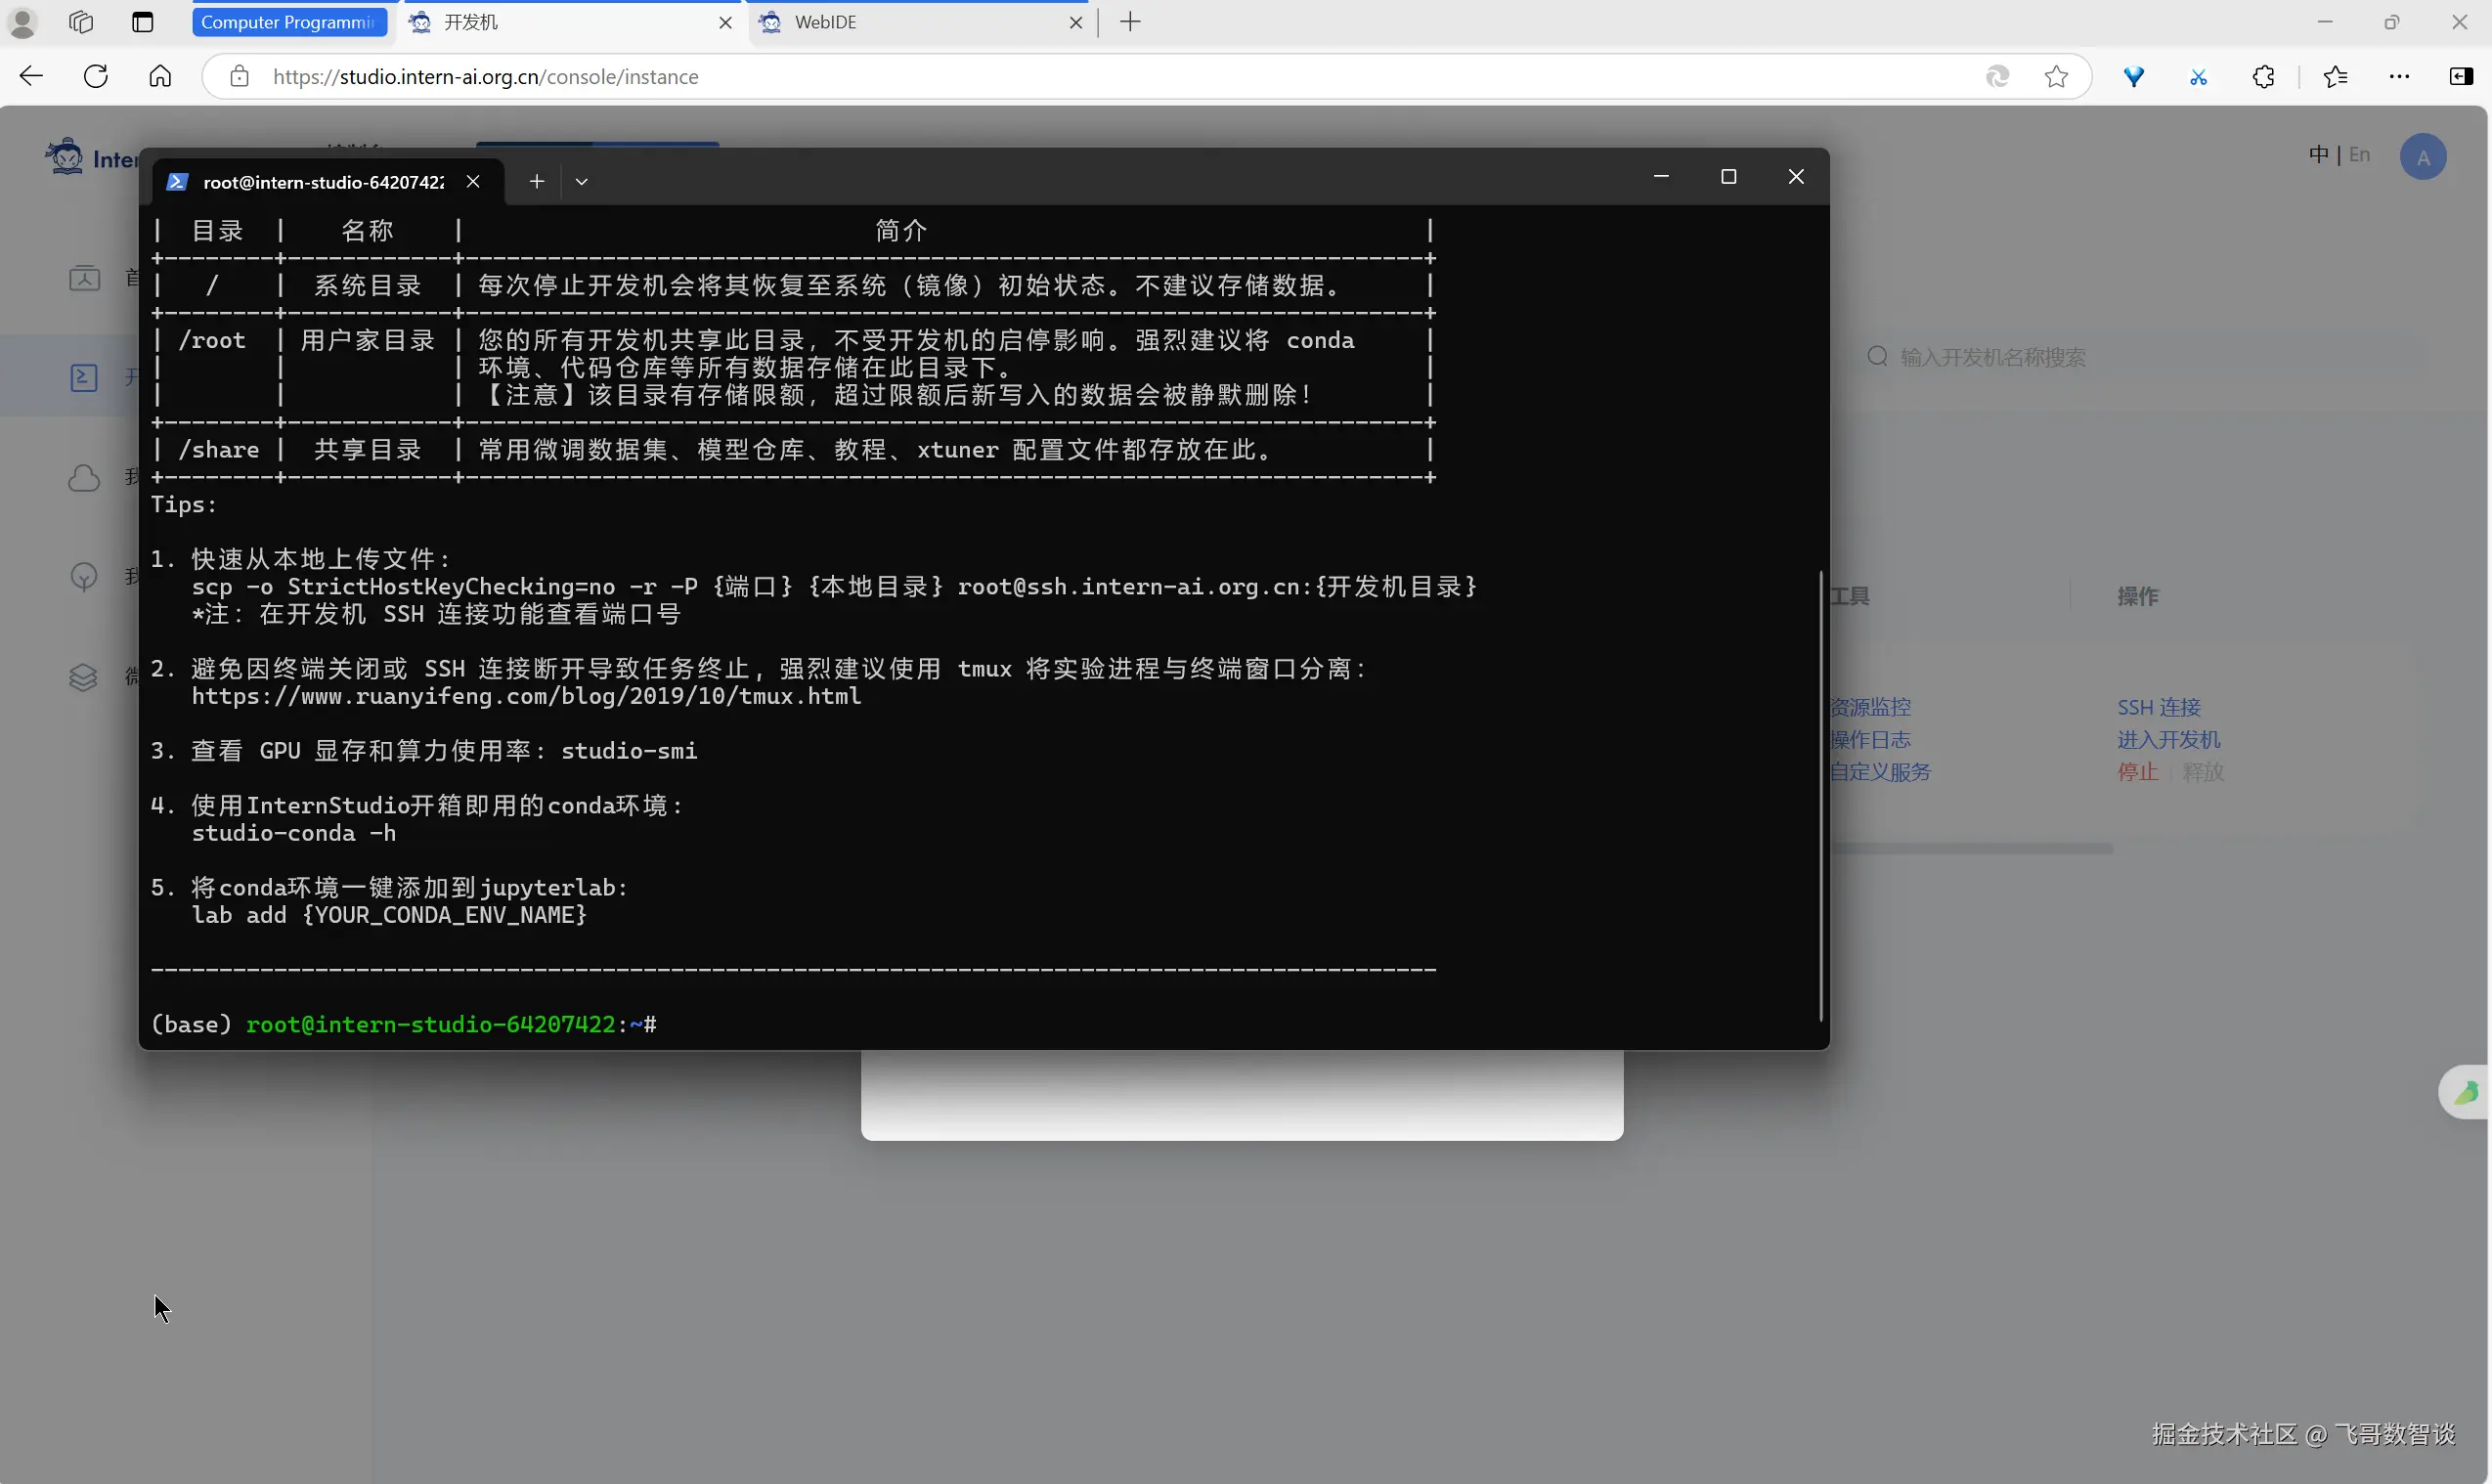The image size is (2492, 1484).
Task: Add page to favorites star icon
Action: (2056, 76)
